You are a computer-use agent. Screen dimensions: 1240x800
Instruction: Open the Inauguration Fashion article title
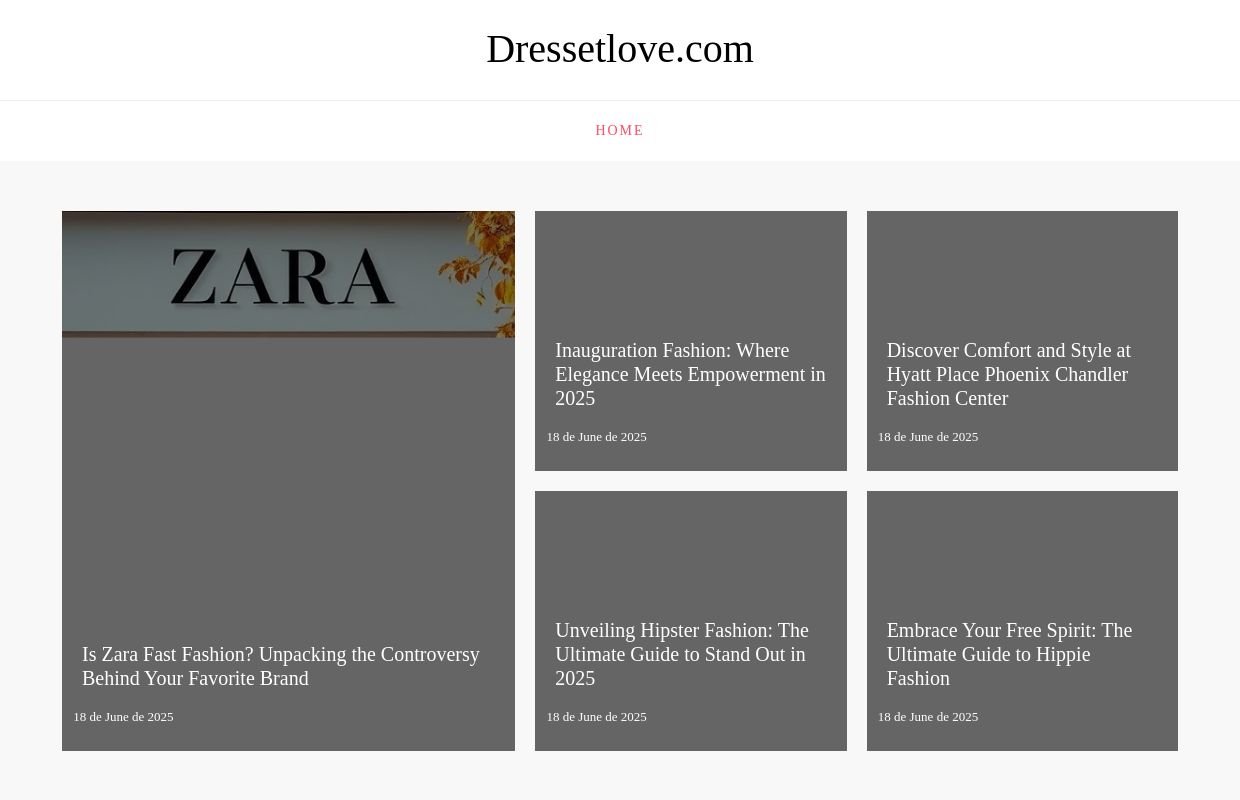click(691, 374)
